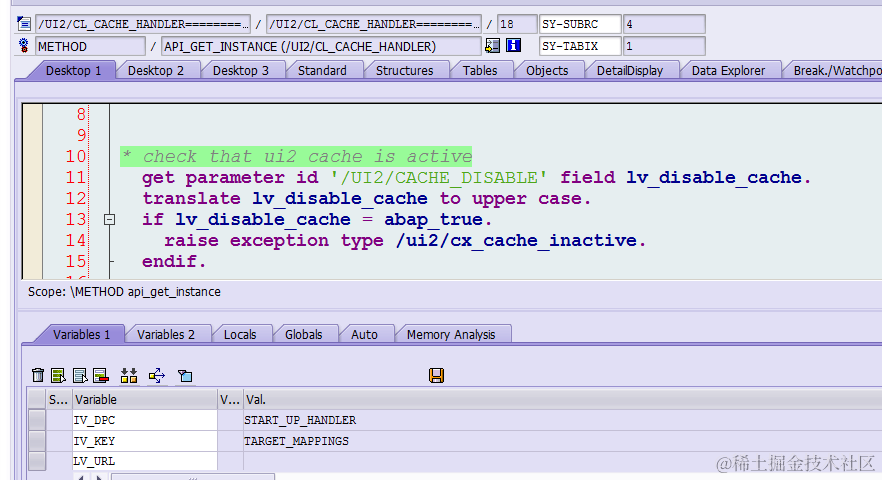Switch to Data Explorer tab
The height and width of the screenshot is (480, 882).
pos(728,70)
